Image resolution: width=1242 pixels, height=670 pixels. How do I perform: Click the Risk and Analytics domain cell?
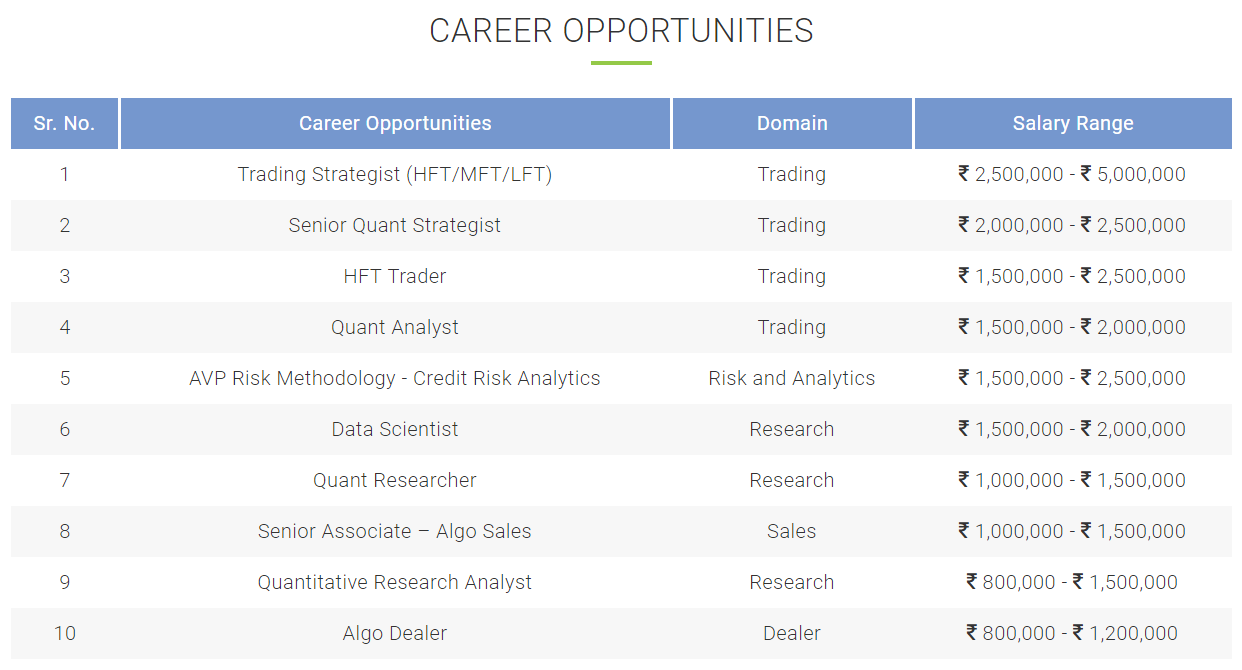pos(792,378)
